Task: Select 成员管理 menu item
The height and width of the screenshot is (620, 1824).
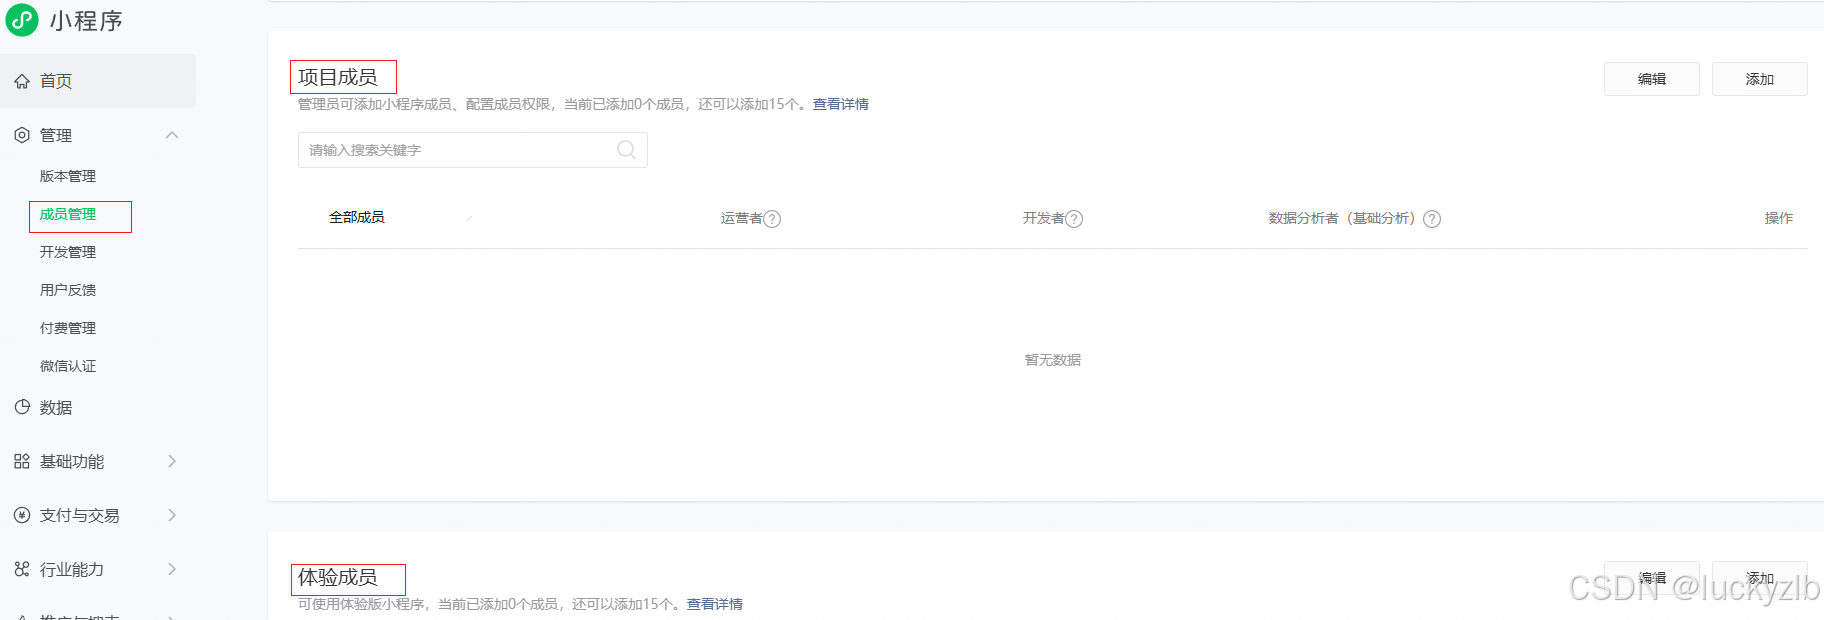Action: [68, 214]
